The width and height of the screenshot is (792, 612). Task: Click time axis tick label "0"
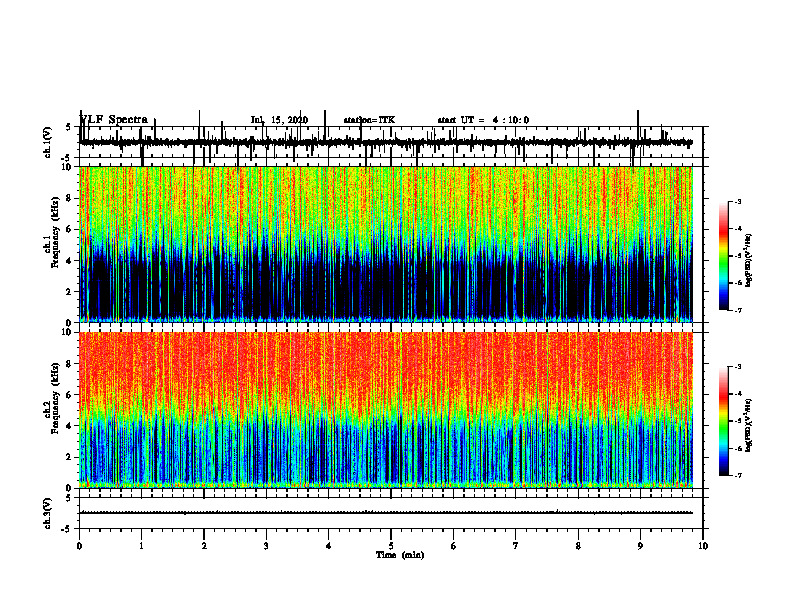coord(79,546)
